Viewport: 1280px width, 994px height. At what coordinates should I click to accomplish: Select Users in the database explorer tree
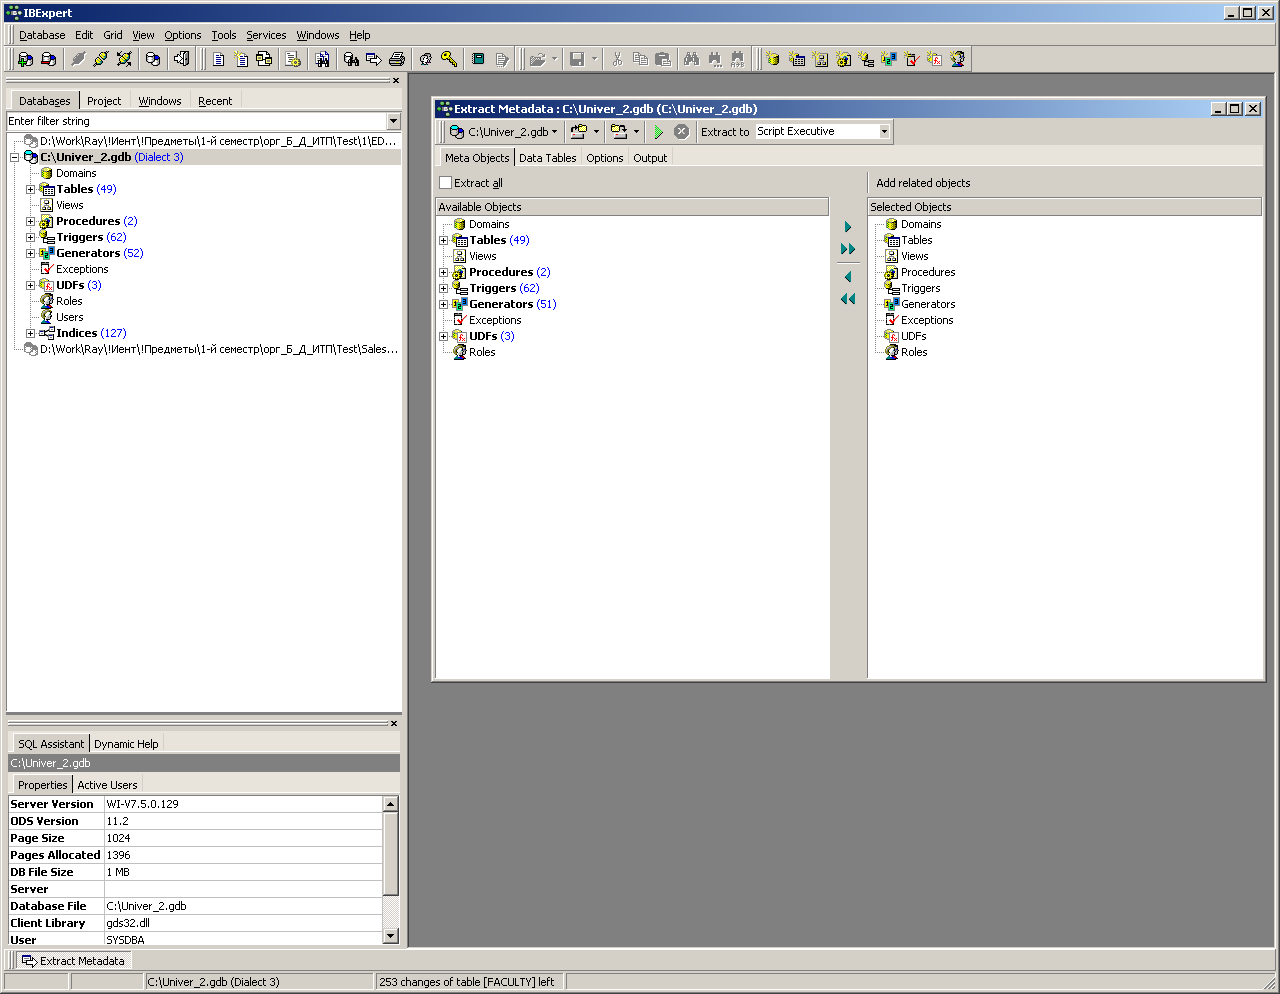pyautogui.click(x=70, y=317)
